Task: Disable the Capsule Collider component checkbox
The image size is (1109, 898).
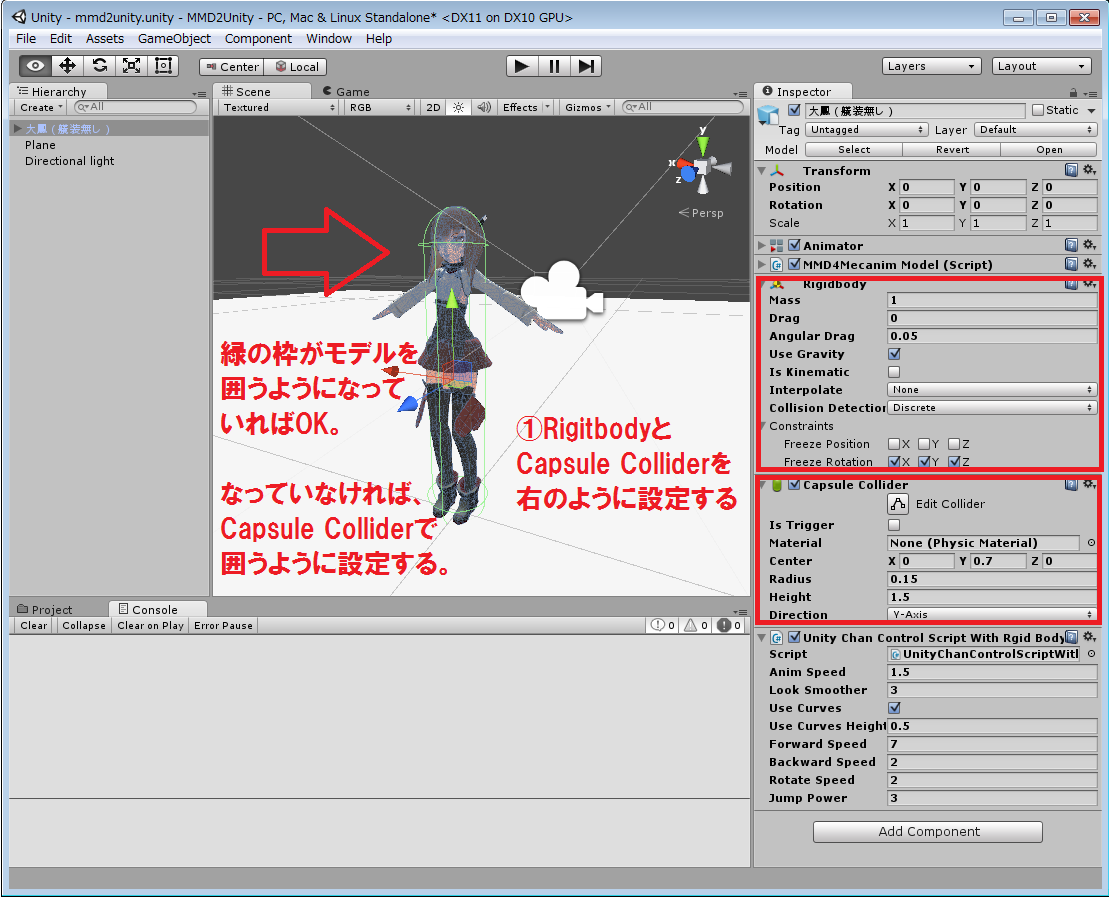Action: [x=794, y=485]
